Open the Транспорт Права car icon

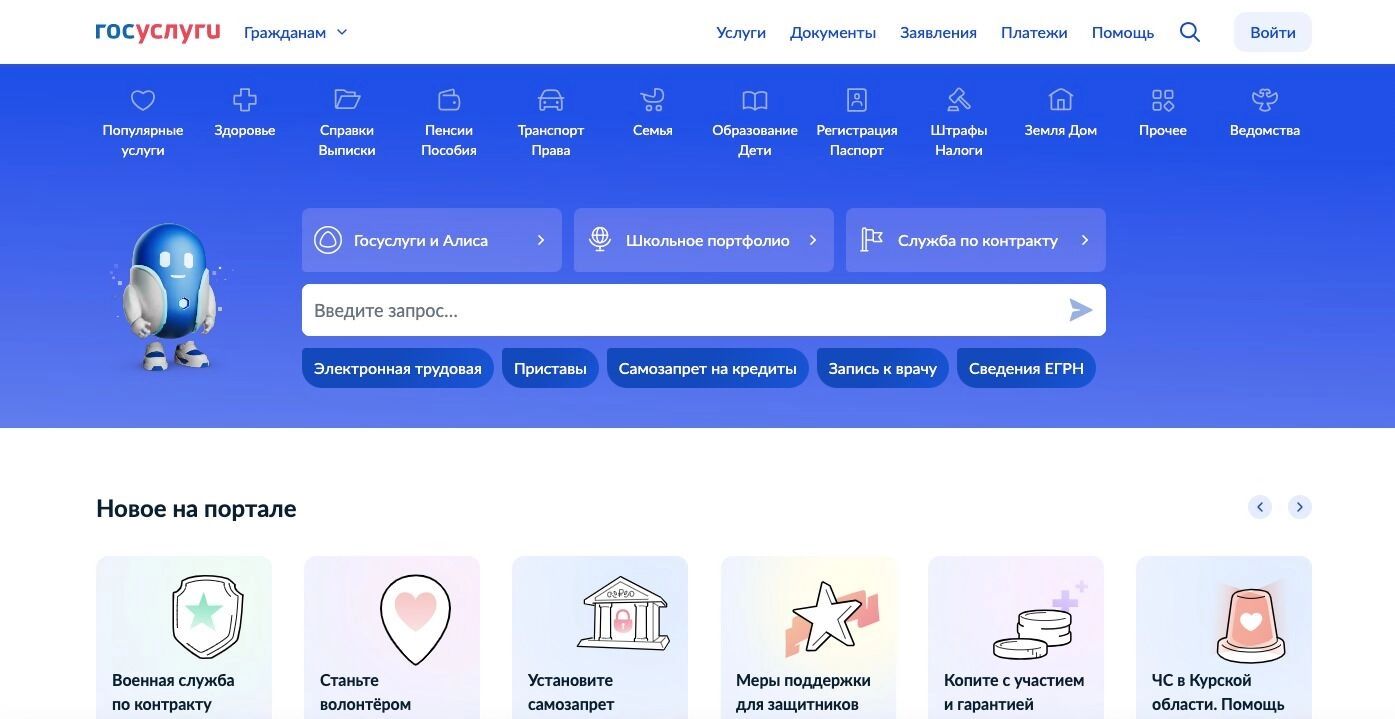551,100
